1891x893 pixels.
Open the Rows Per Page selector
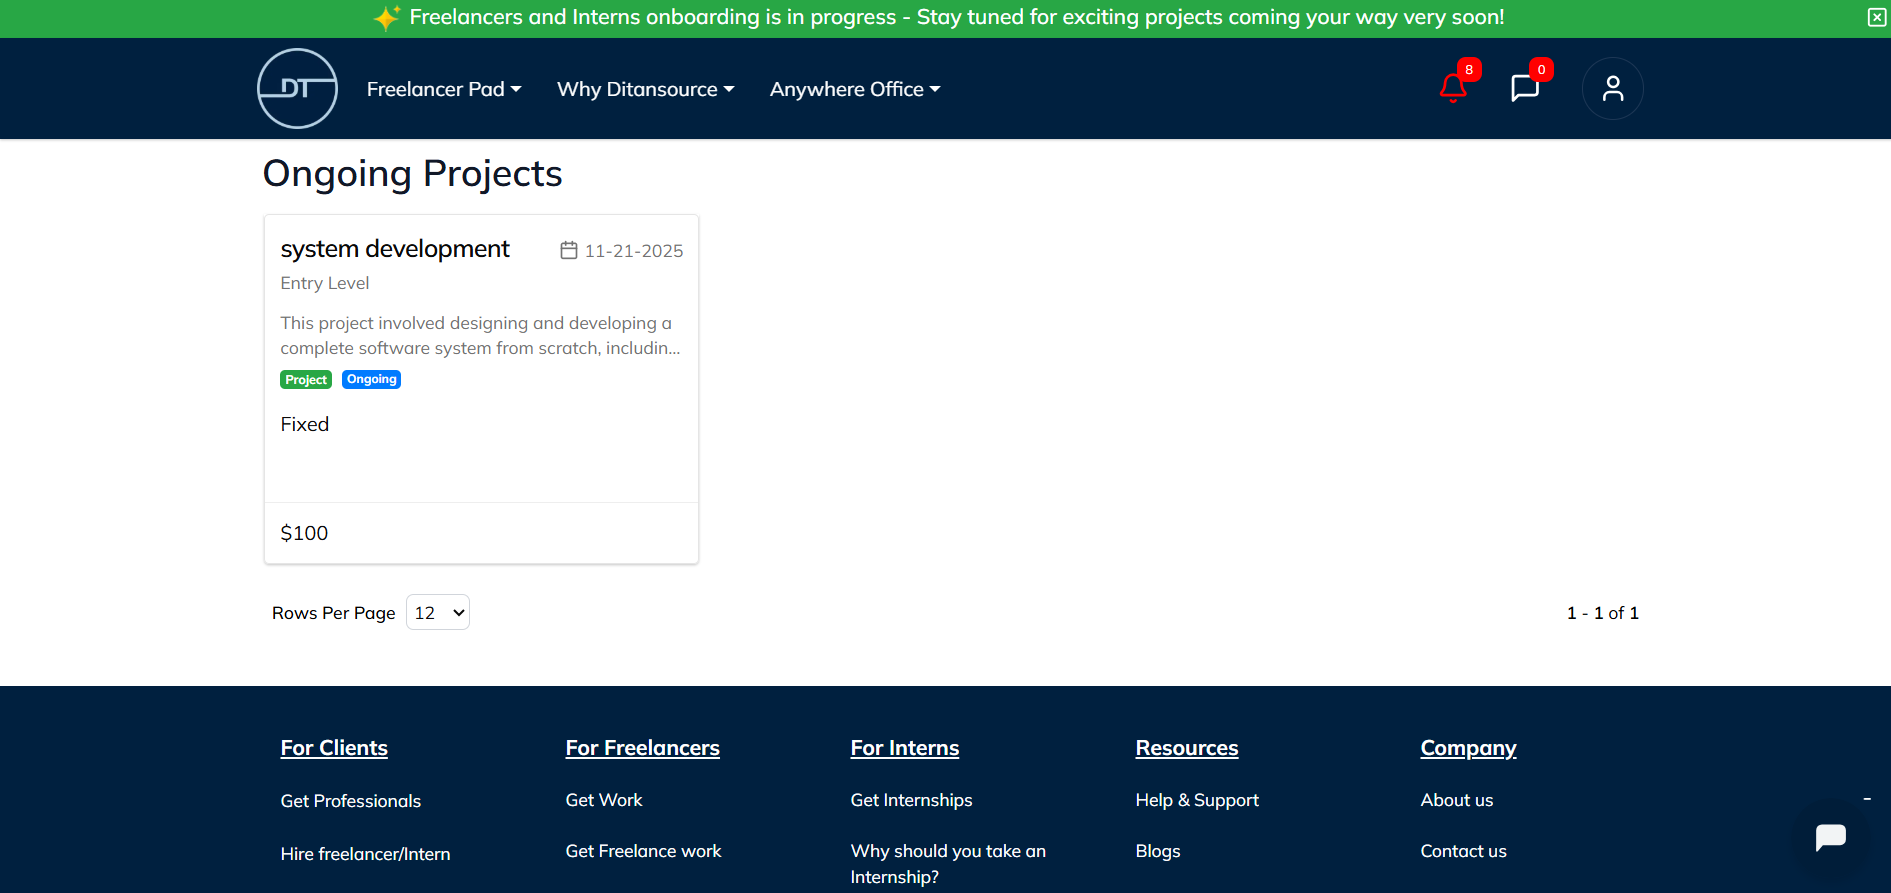point(438,613)
